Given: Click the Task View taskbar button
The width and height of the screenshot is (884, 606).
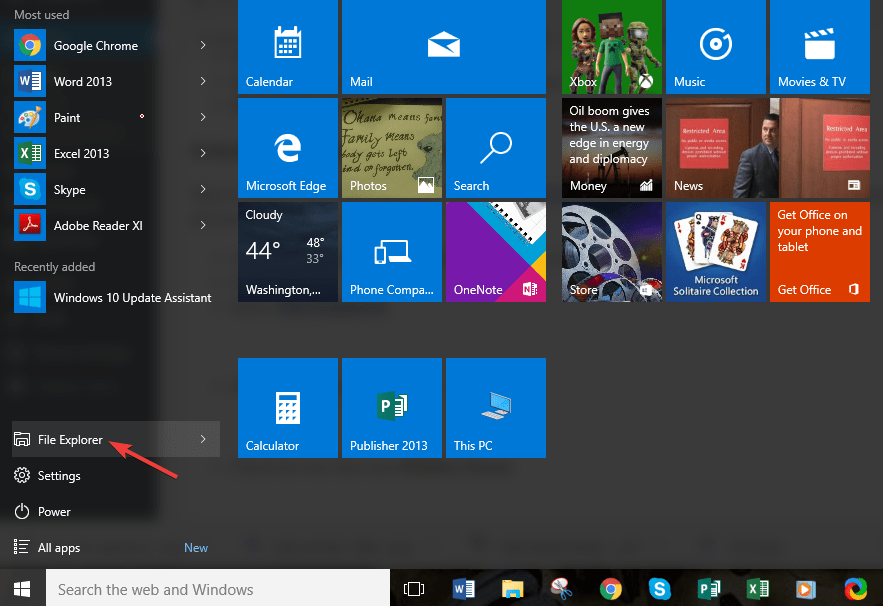Looking at the screenshot, I should (x=414, y=589).
